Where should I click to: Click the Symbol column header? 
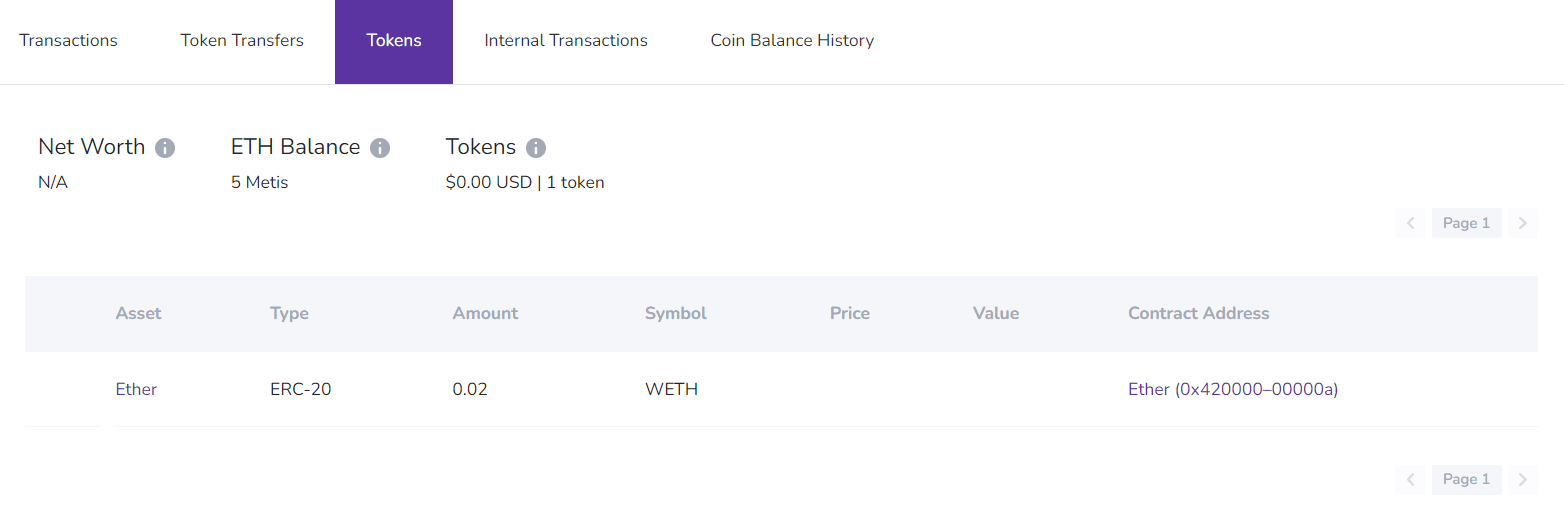[x=675, y=313]
